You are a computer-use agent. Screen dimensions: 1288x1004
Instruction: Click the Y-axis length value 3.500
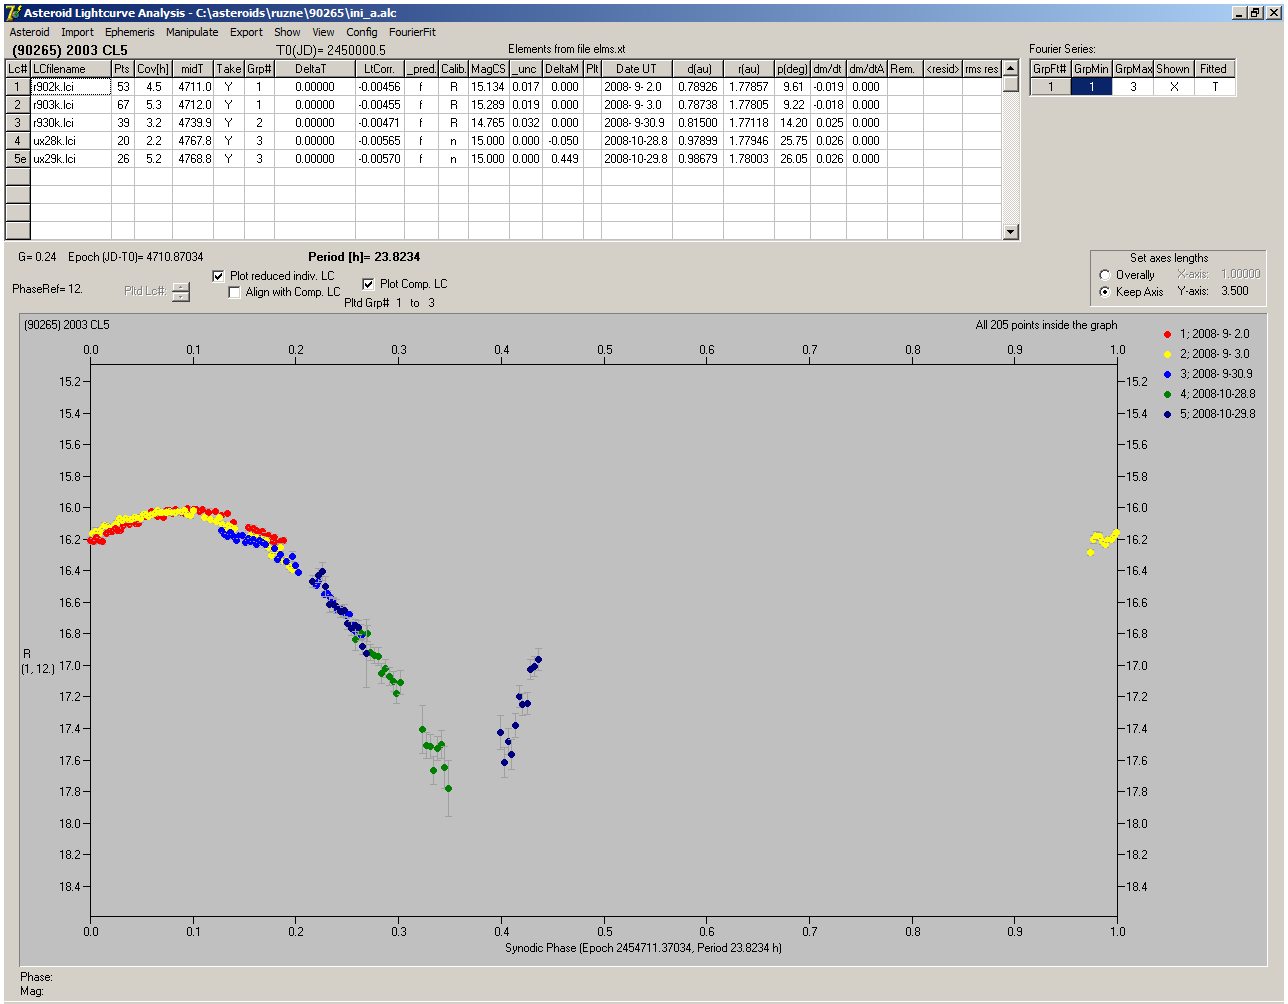point(1235,292)
